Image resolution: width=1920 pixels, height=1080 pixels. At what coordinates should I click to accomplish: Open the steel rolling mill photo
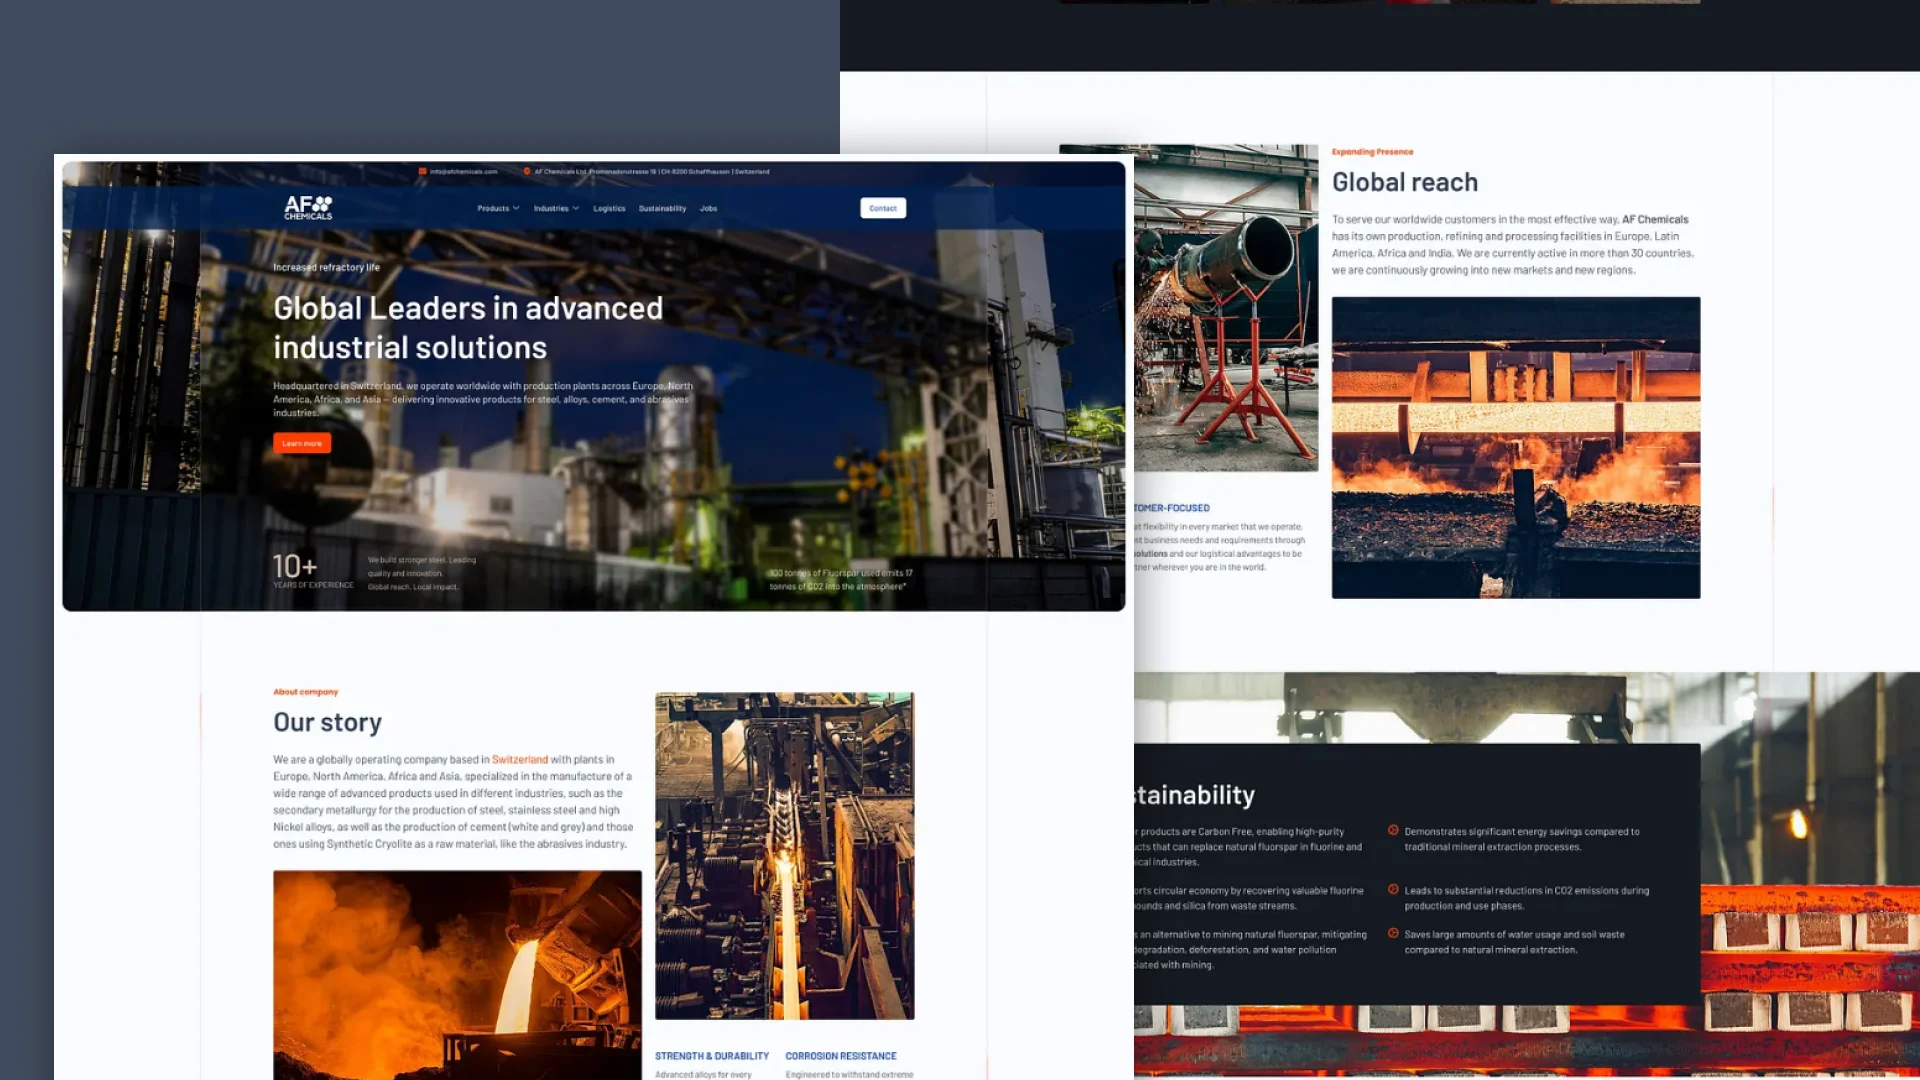click(784, 855)
